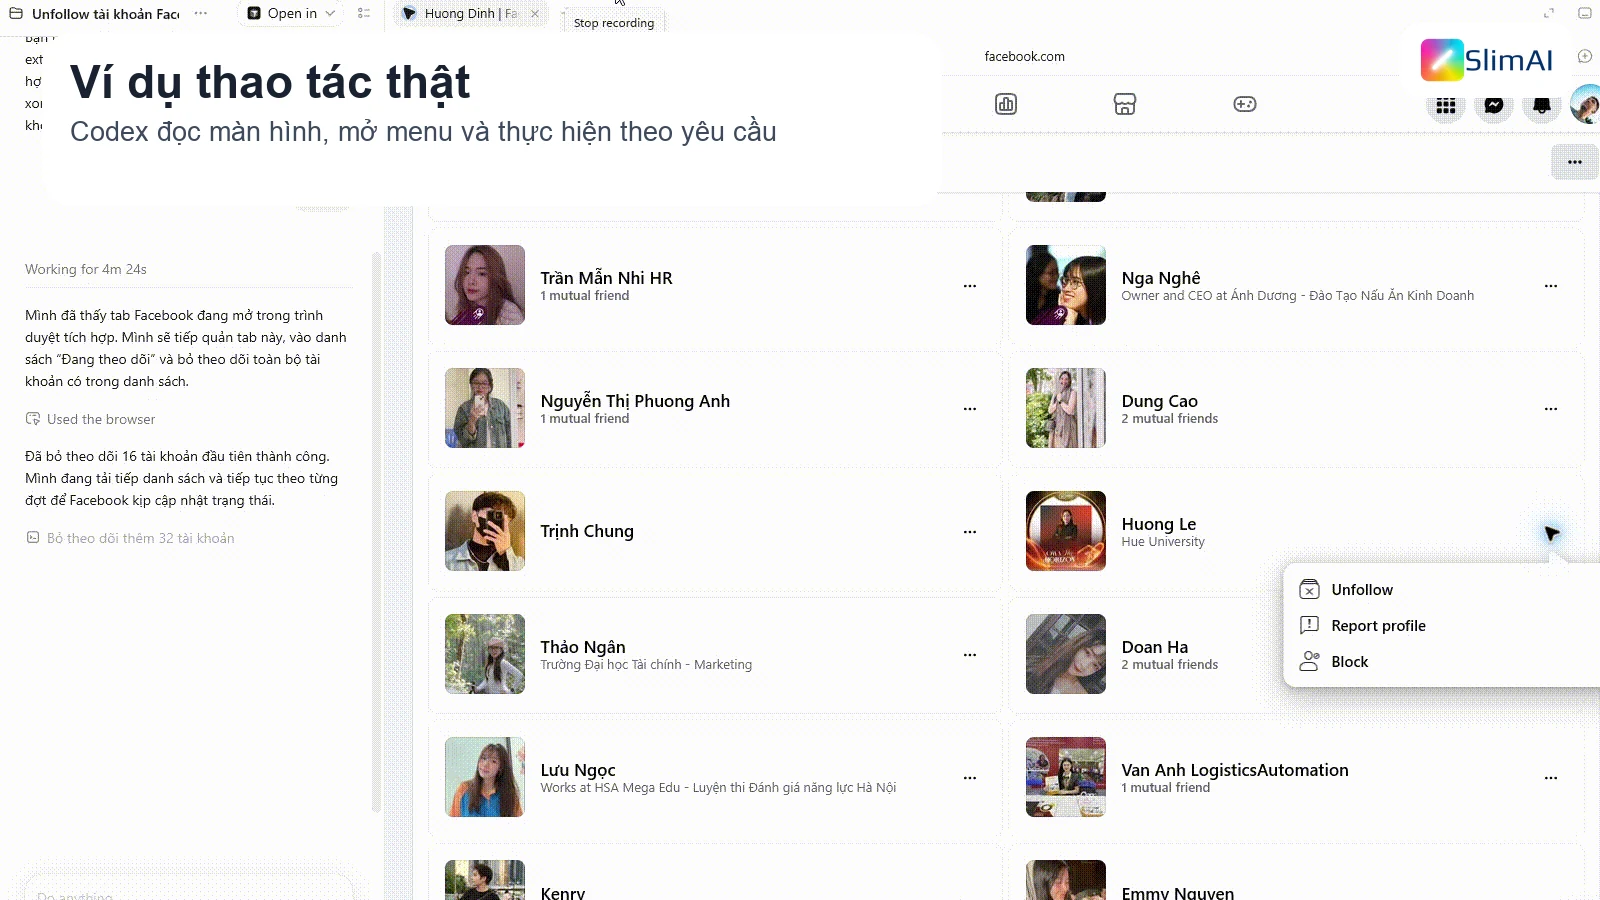Open the Emmy Nguyen name link
1600x900 pixels.
[x=1178, y=893]
